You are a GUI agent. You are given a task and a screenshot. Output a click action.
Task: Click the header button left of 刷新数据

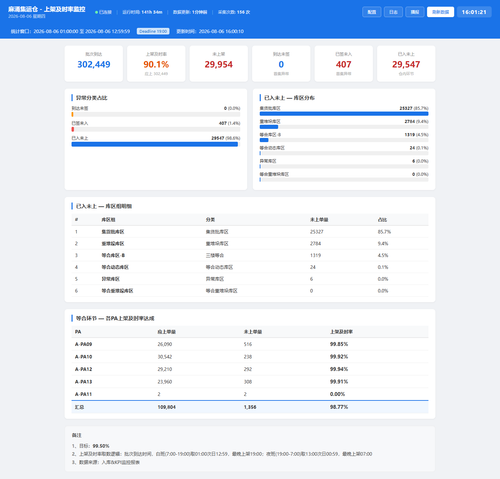pos(415,12)
